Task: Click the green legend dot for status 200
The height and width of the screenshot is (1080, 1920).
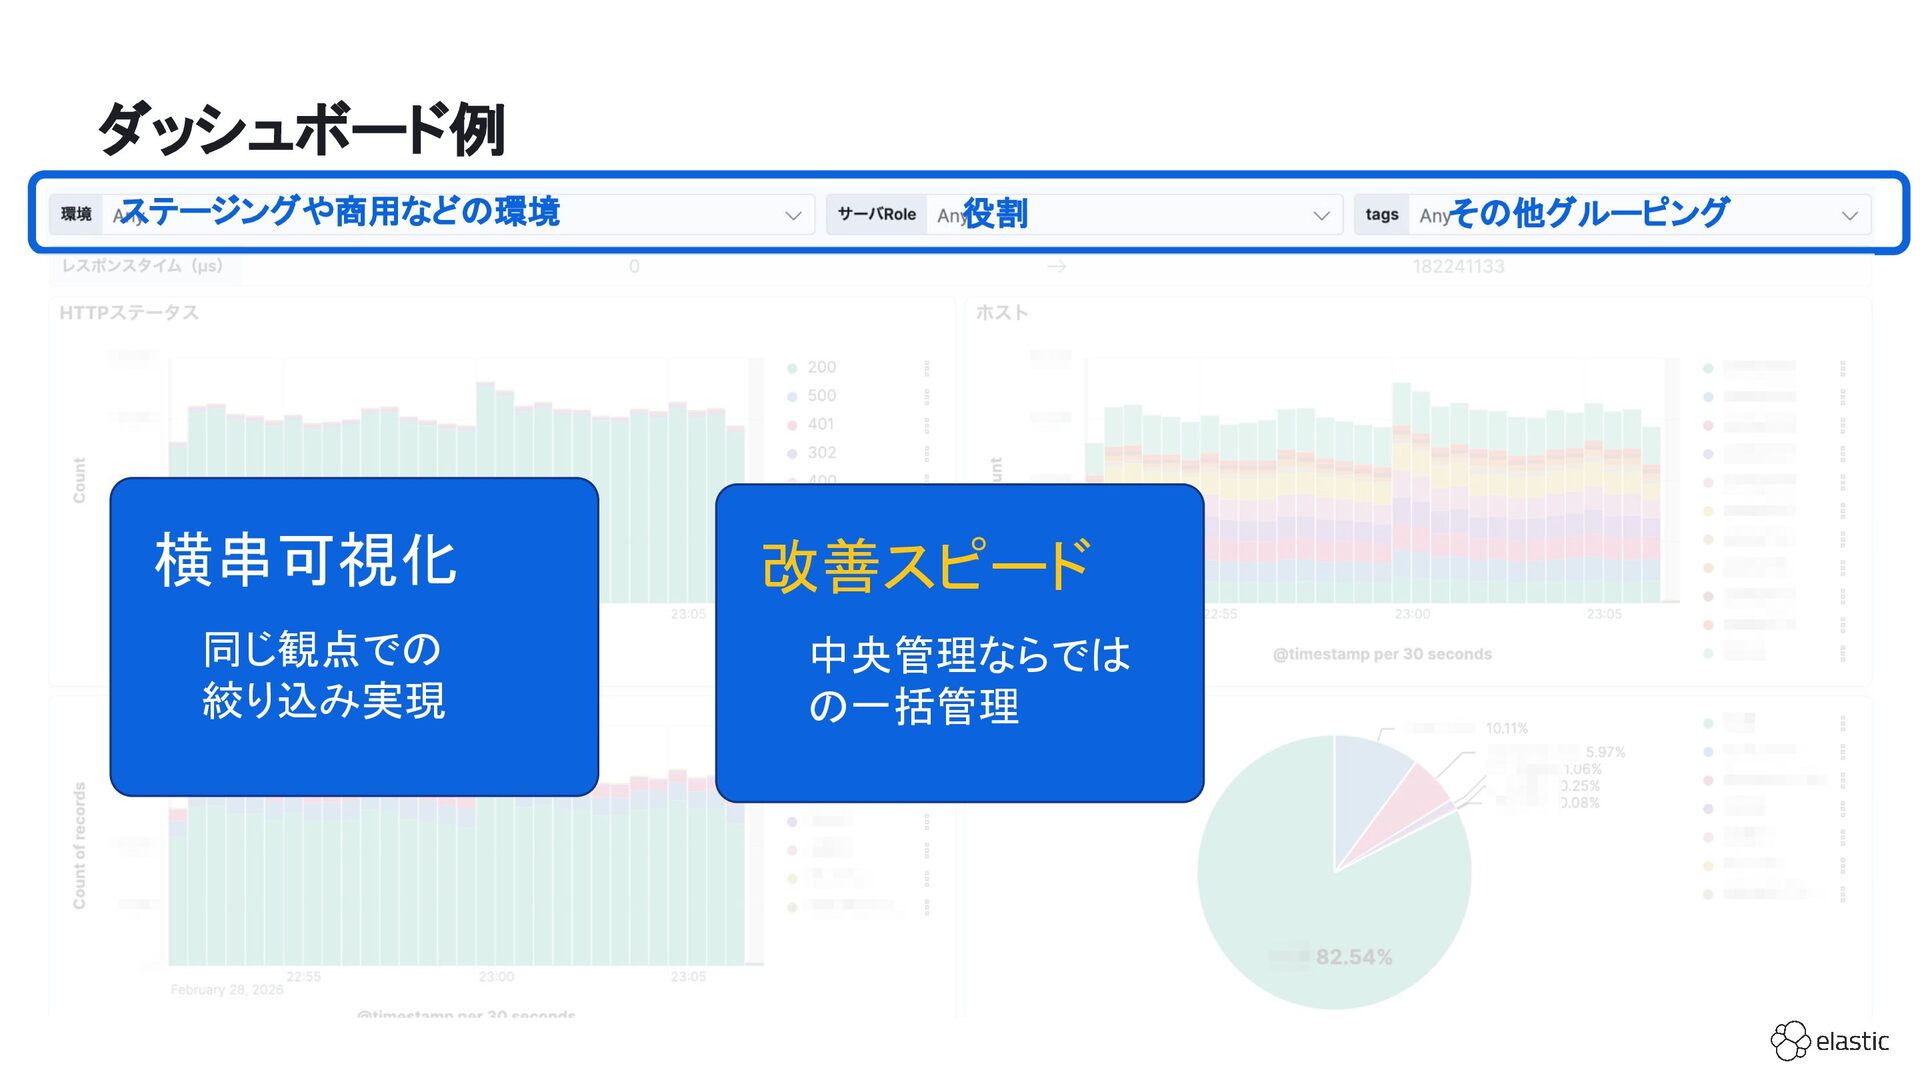Action: 792,368
